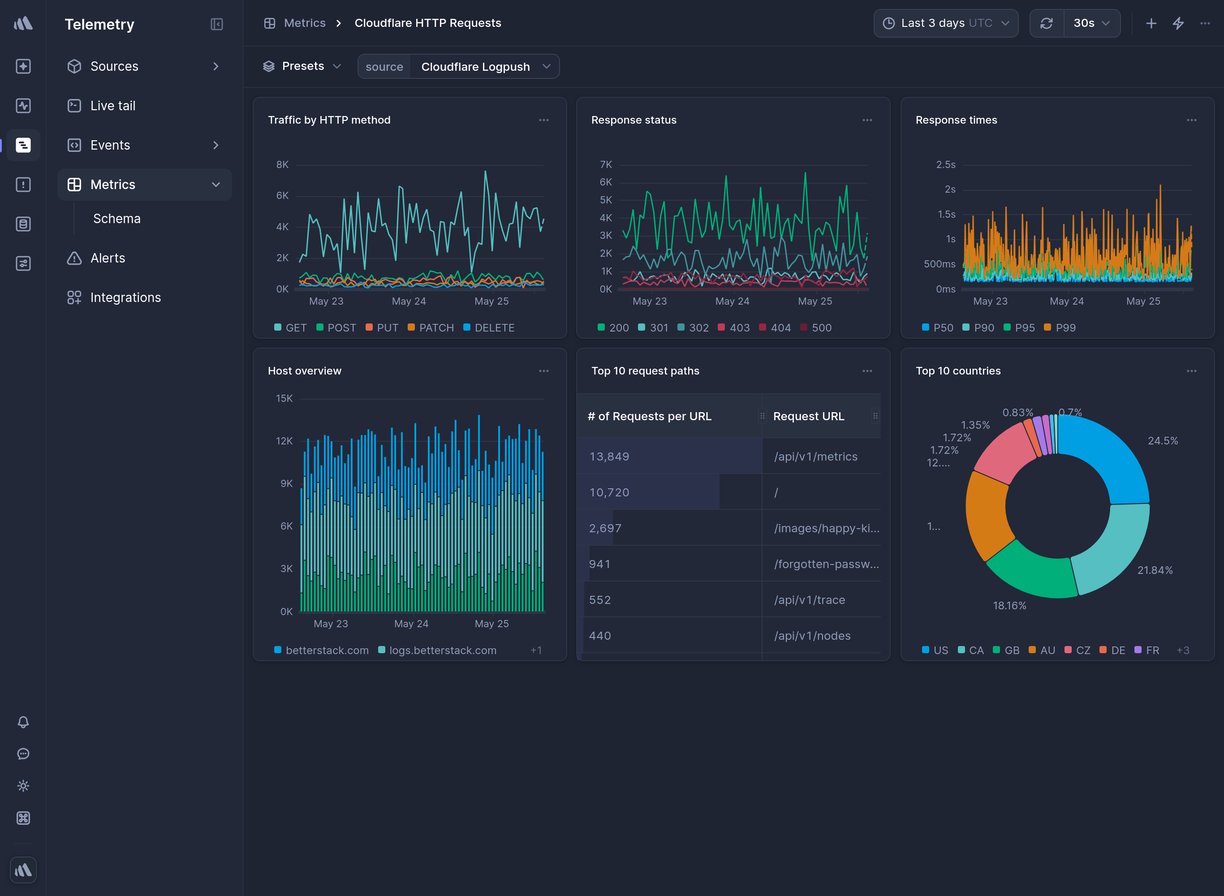Toggle betterstack.com host in legend
Viewport: 1224px width, 896px height.
point(322,650)
